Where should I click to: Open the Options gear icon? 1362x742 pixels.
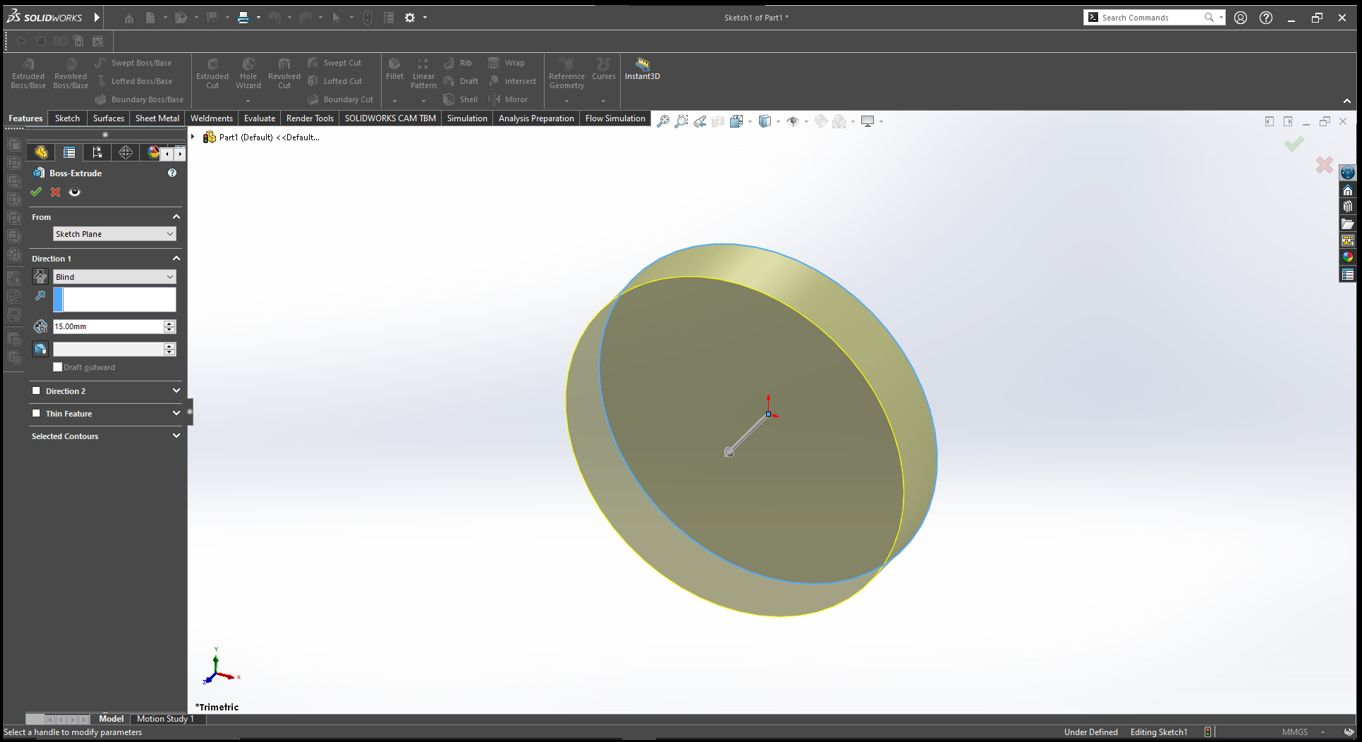click(409, 17)
